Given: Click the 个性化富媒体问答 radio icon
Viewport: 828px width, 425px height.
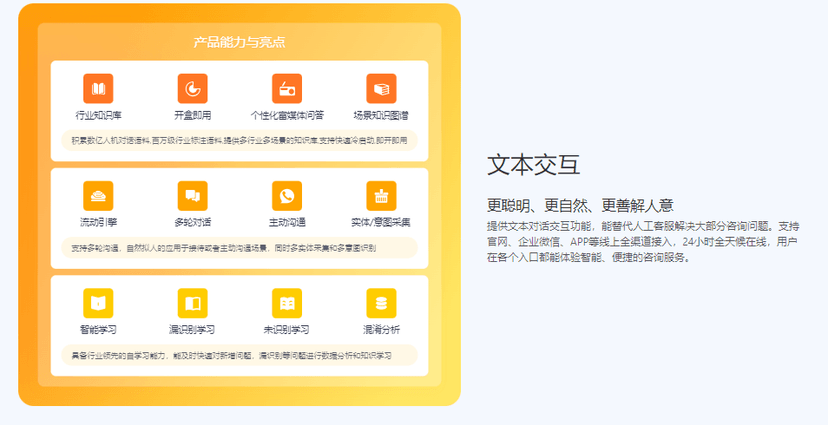Looking at the screenshot, I should 287,89.
